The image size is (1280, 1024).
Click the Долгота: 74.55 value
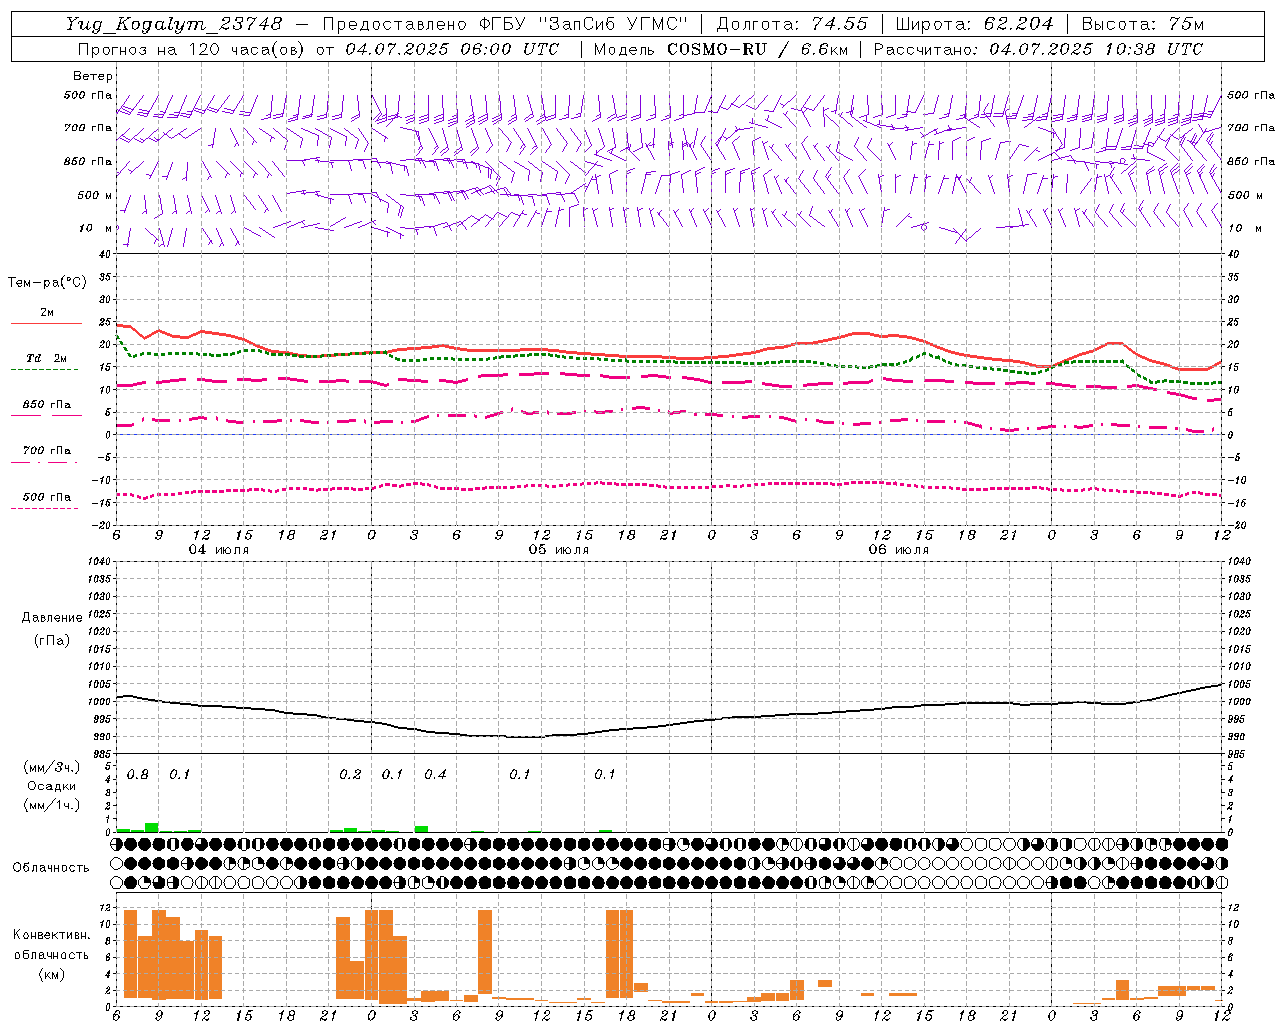click(792, 24)
